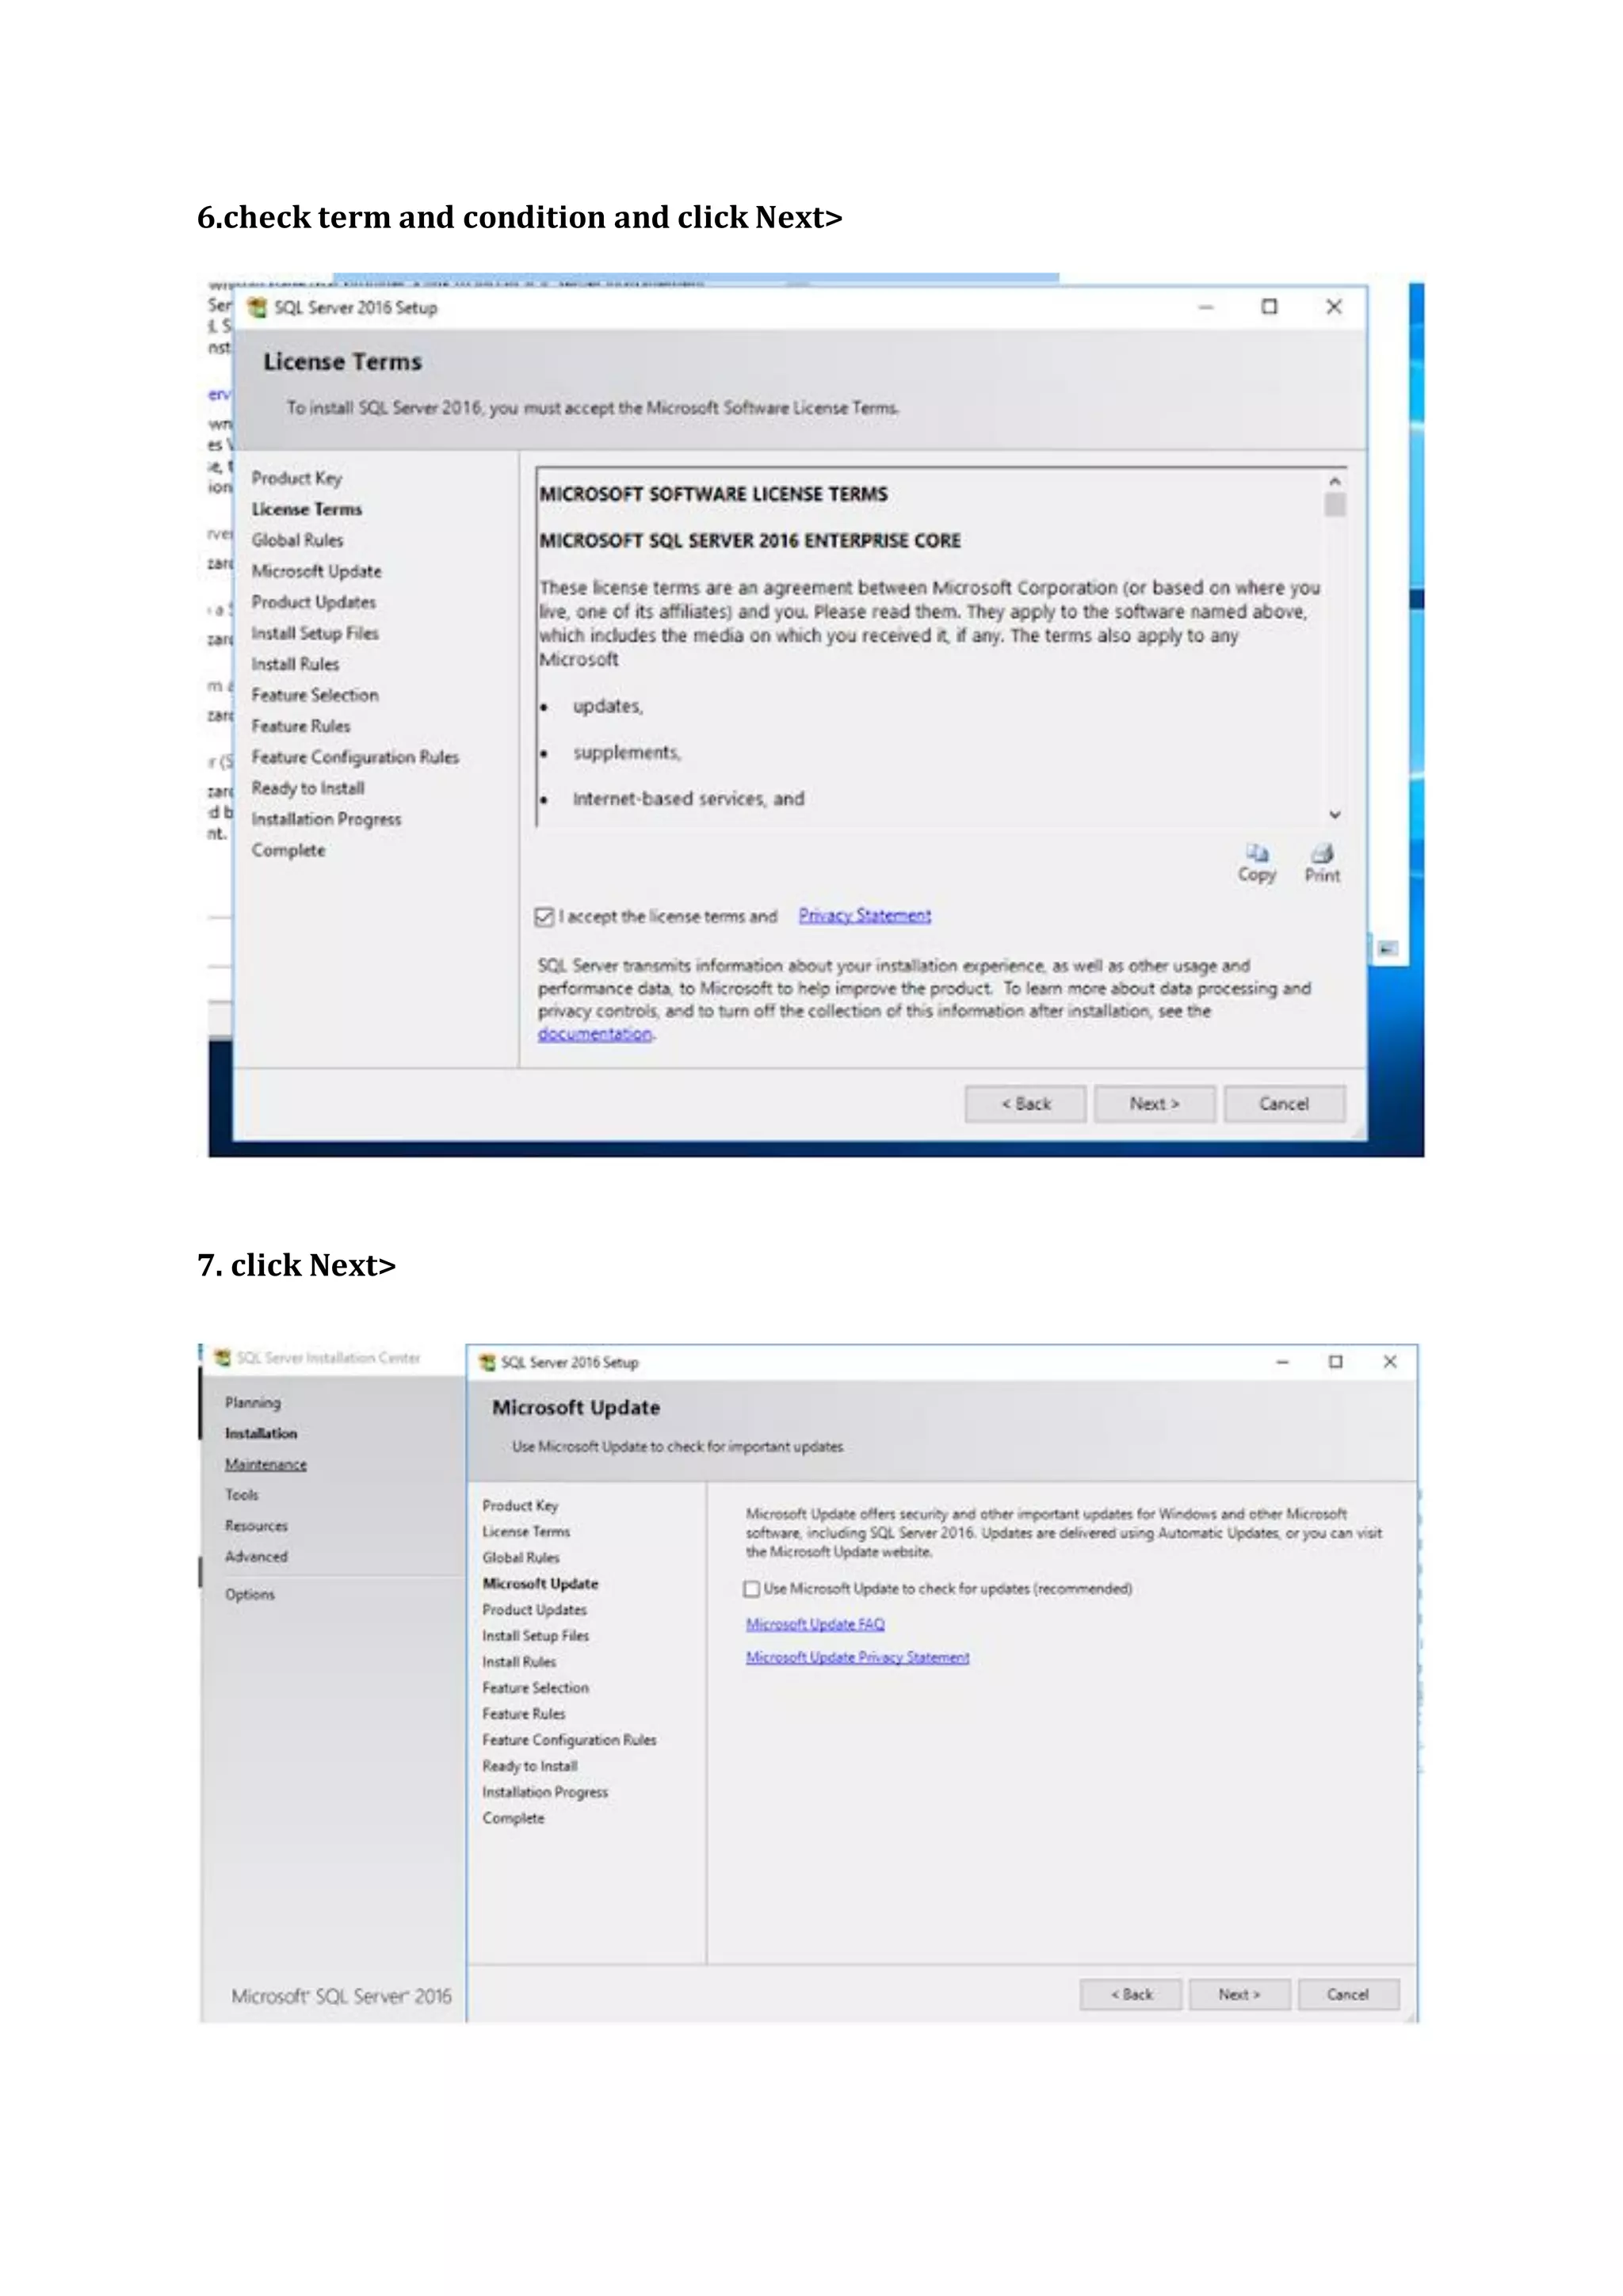1623x2296 pixels.
Task: Click Complete step in Microsoft Update window
Action: click(513, 1818)
